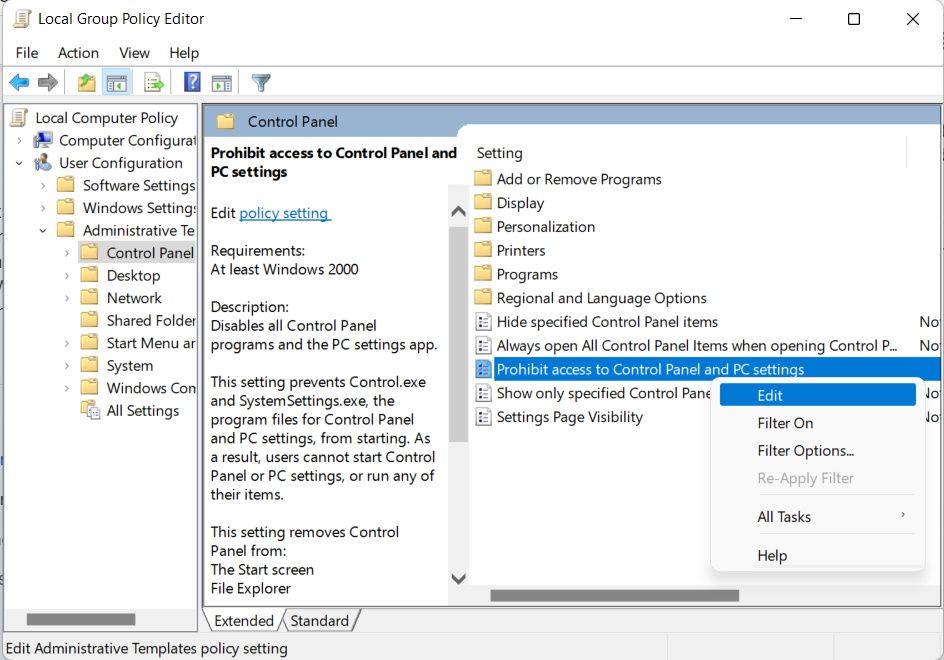Click the tree pane horizontal scrollbar

point(81,619)
